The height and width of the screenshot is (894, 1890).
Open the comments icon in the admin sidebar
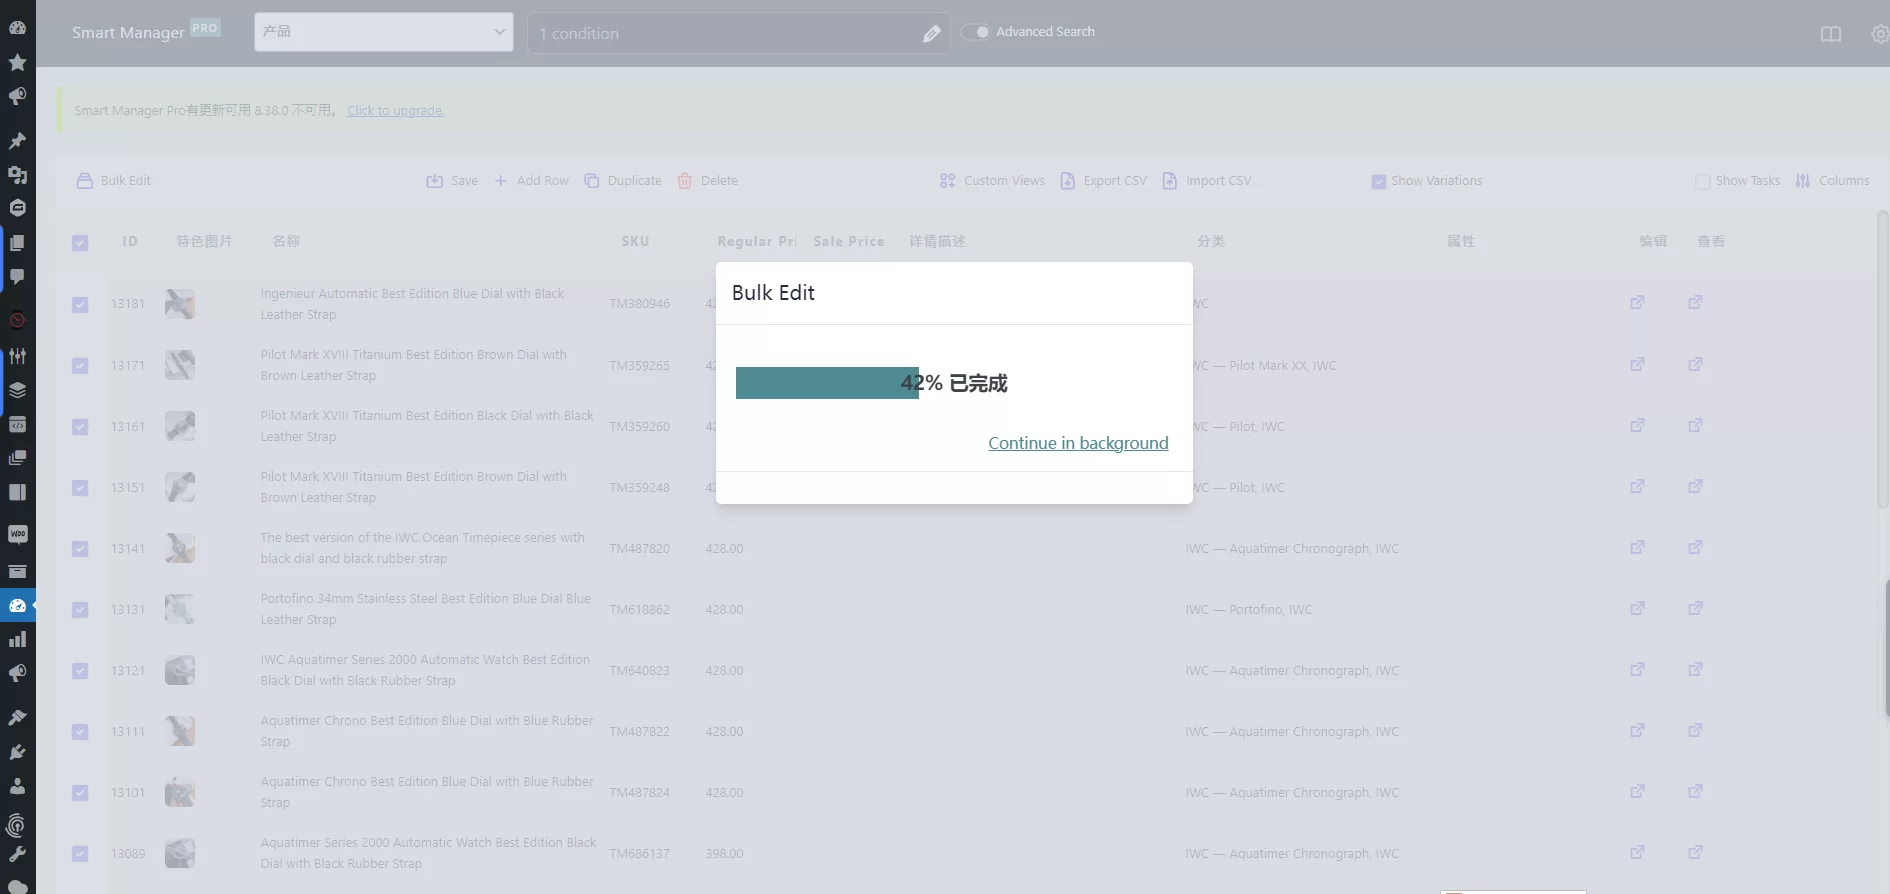coord(17,277)
